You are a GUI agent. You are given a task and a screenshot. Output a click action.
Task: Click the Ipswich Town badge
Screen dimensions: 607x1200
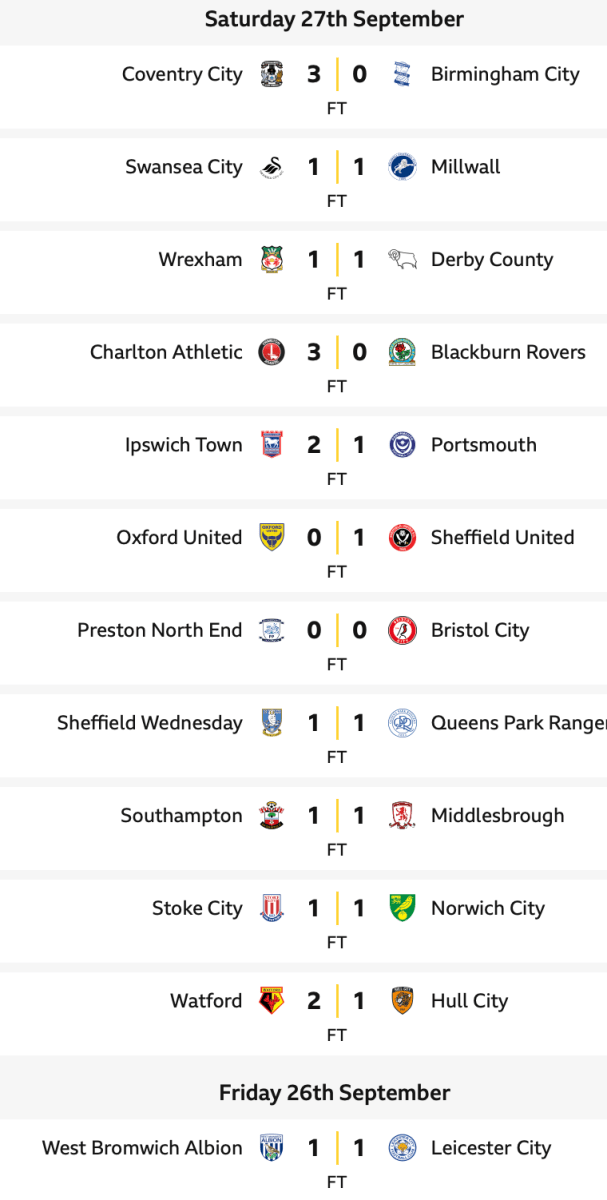tap(271, 445)
